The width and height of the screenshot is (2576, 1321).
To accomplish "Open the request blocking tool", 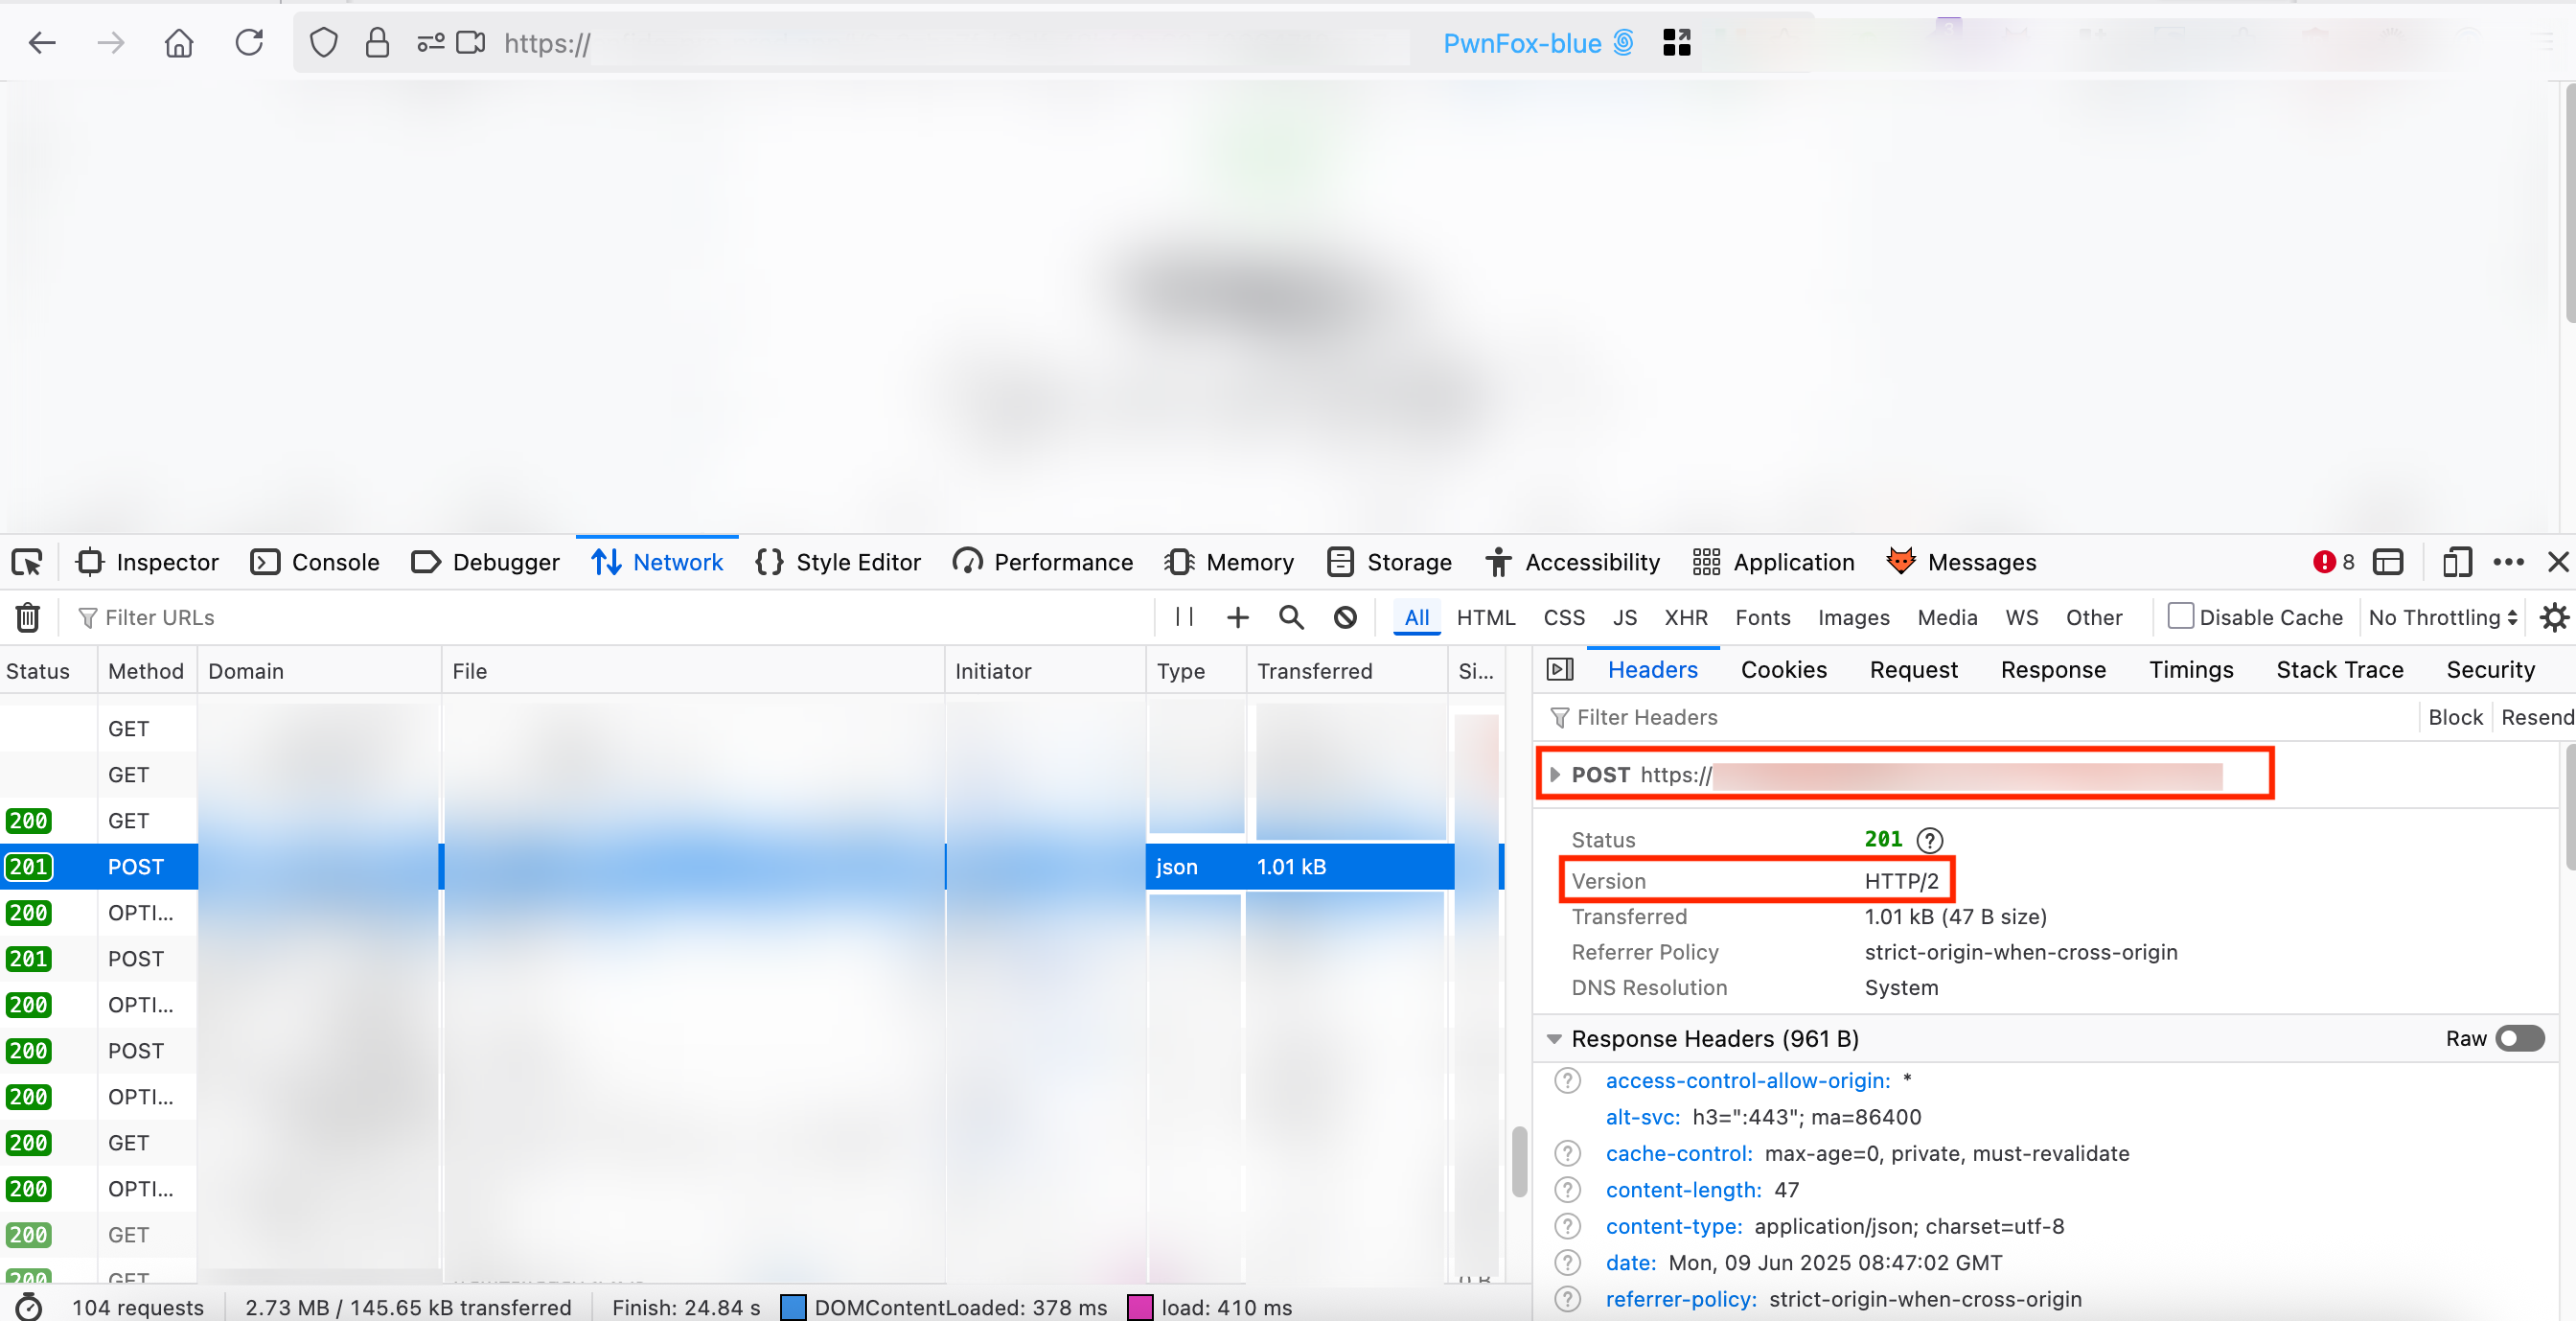I will (x=1345, y=617).
